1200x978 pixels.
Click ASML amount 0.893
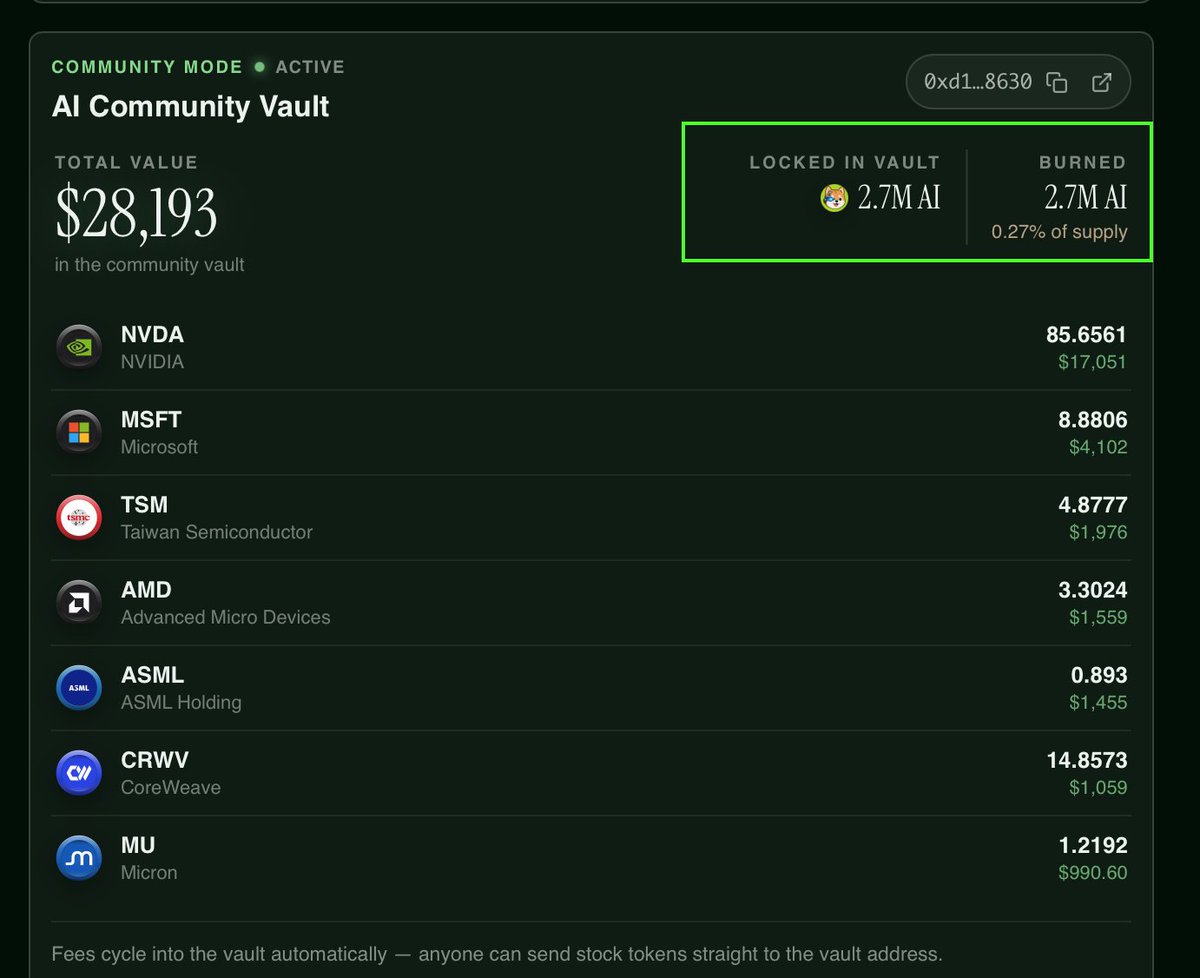(x=1099, y=675)
